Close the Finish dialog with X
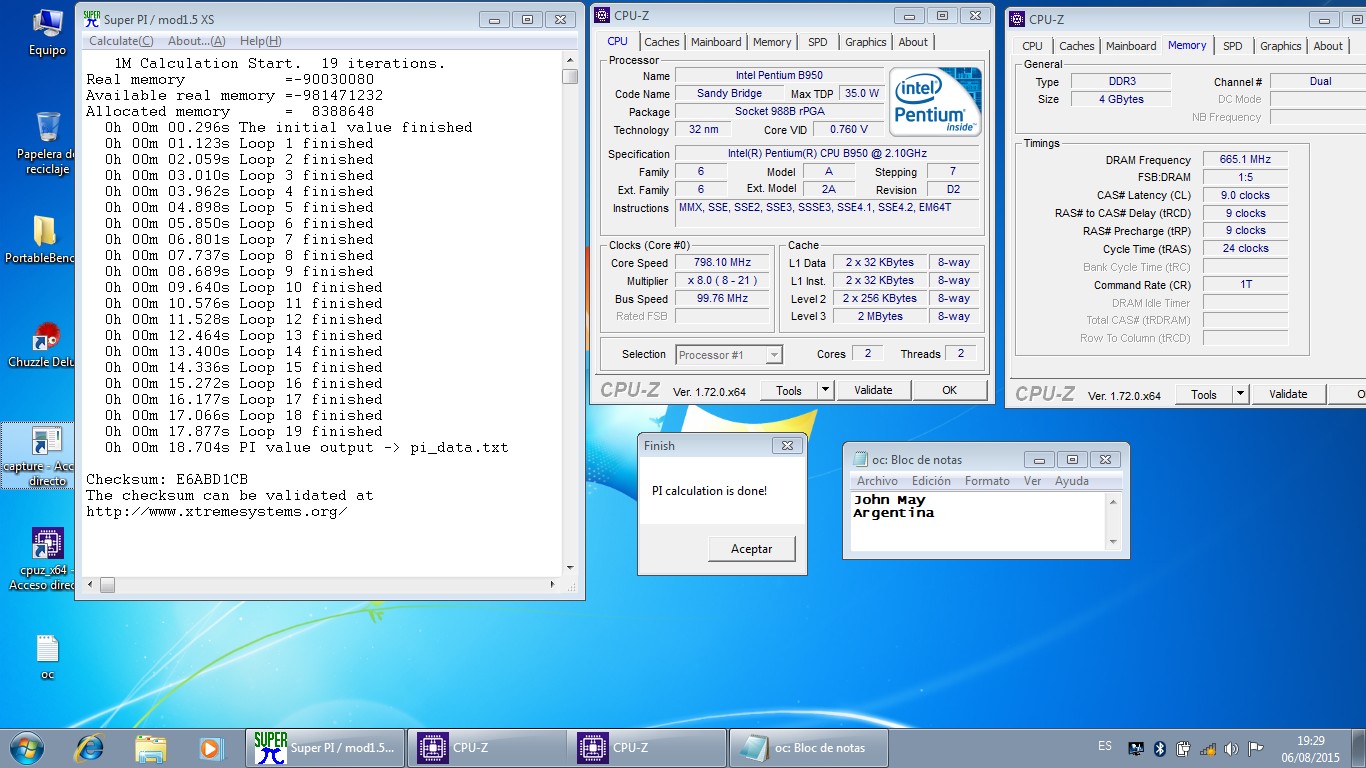1366x768 pixels. point(787,445)
